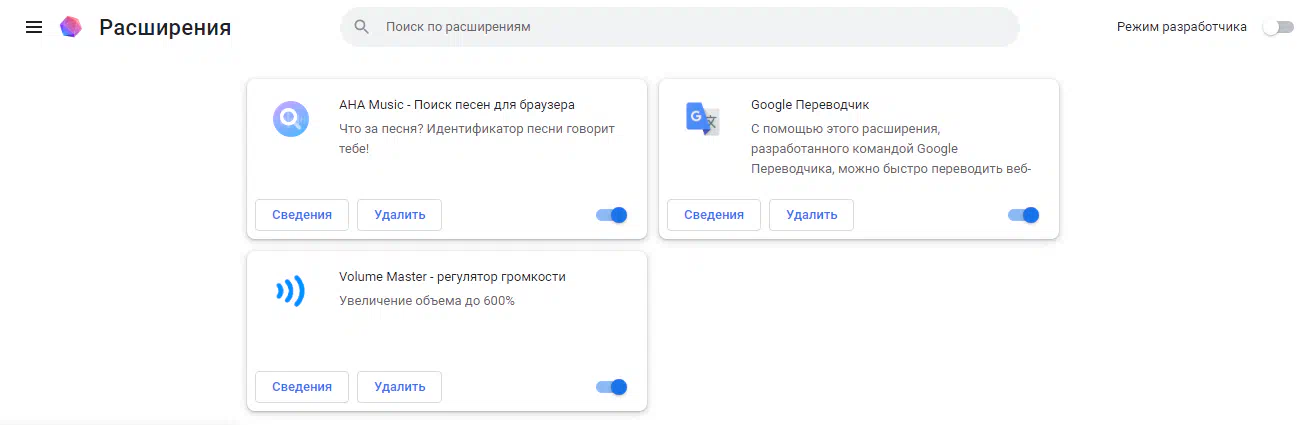Click the Volume Master extension title text

452,277
